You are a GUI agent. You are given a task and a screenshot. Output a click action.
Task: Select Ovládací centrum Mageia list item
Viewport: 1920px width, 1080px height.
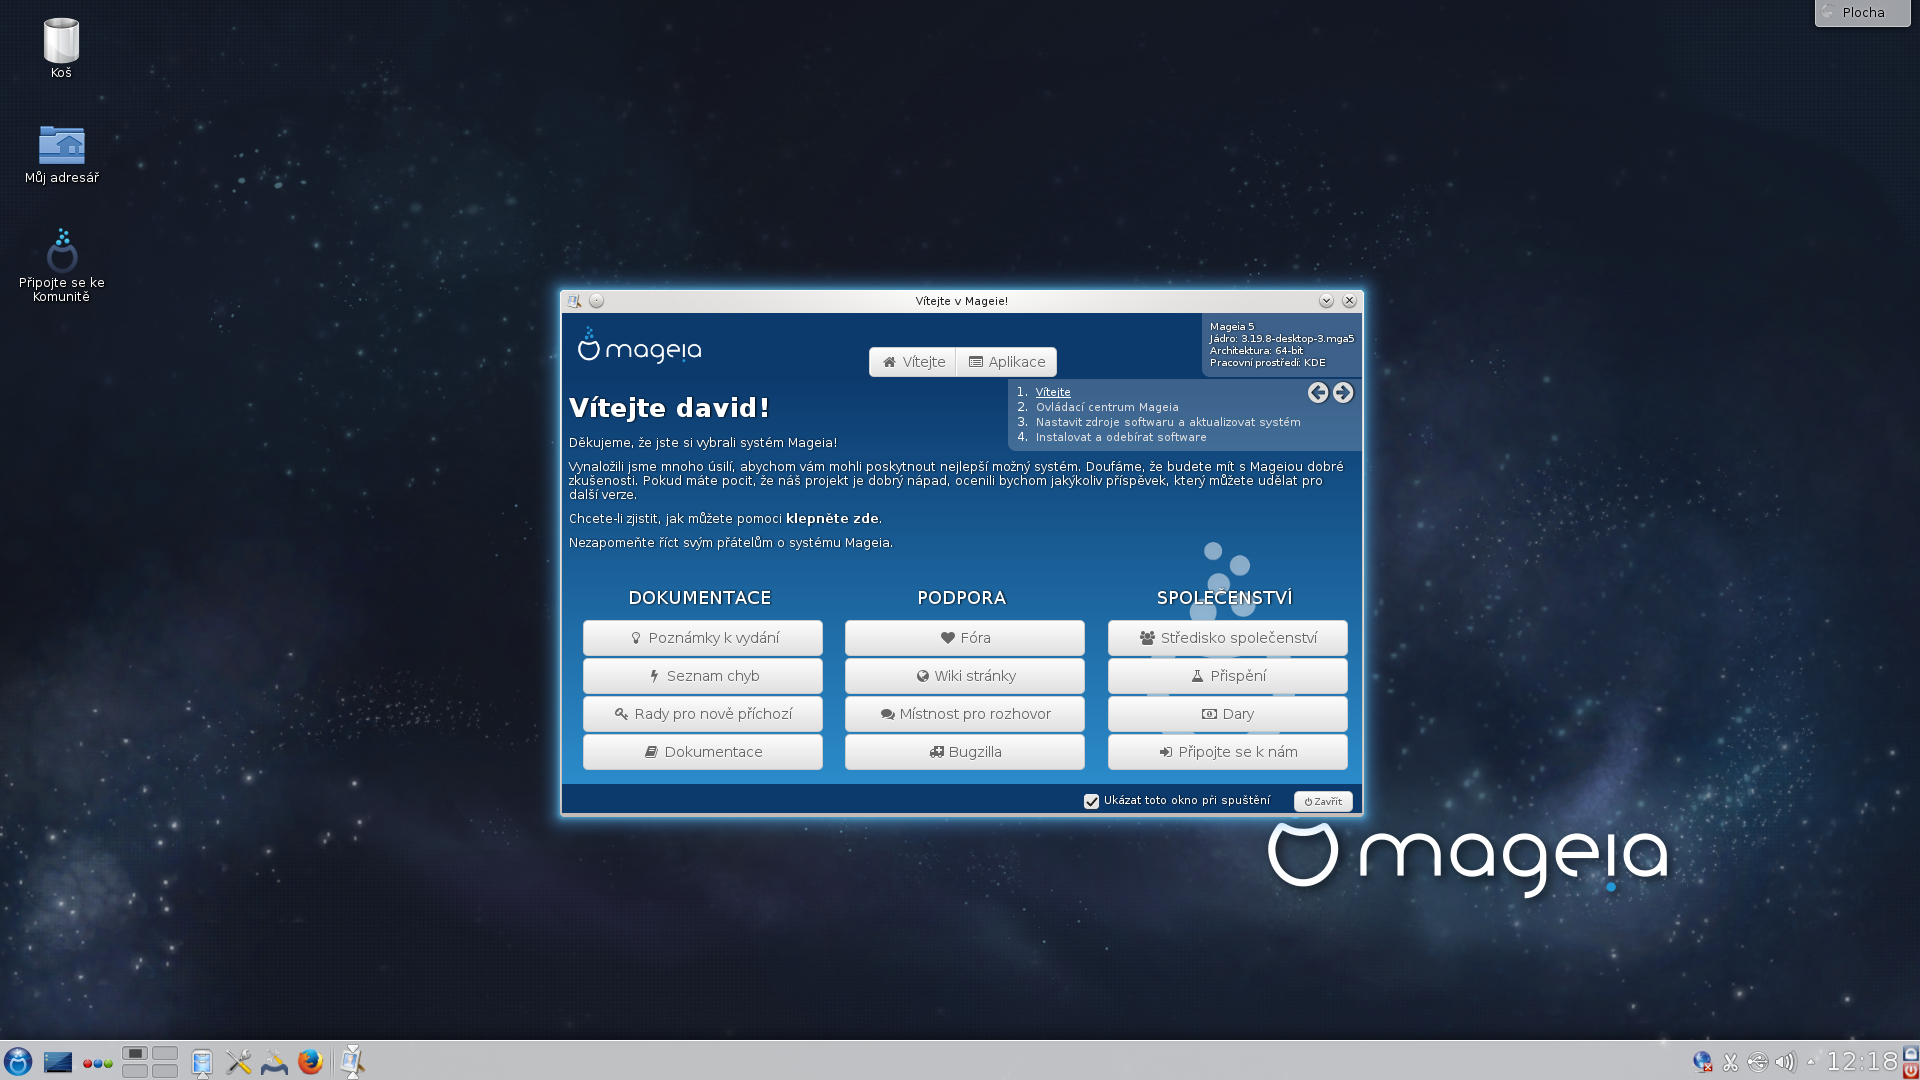point(1107,407)
